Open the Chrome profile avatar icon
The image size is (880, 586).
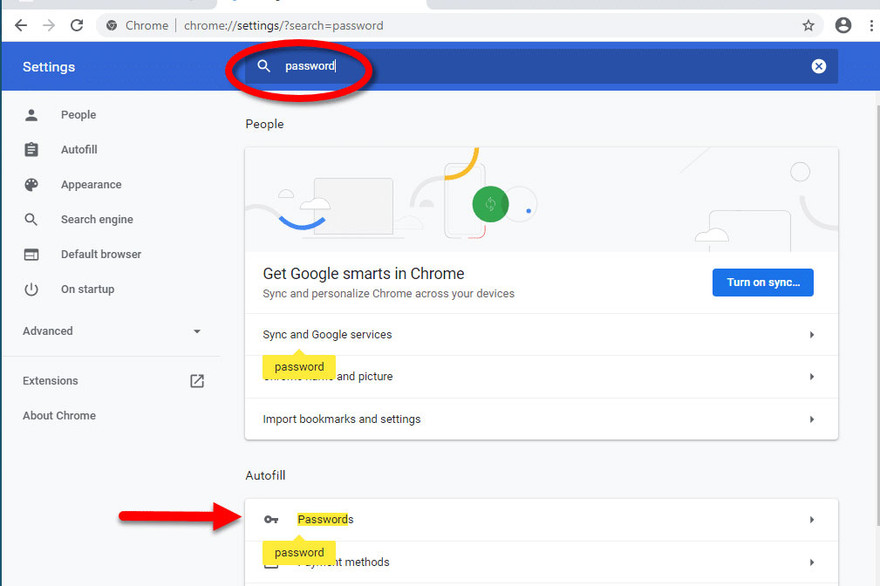[843, 25]
